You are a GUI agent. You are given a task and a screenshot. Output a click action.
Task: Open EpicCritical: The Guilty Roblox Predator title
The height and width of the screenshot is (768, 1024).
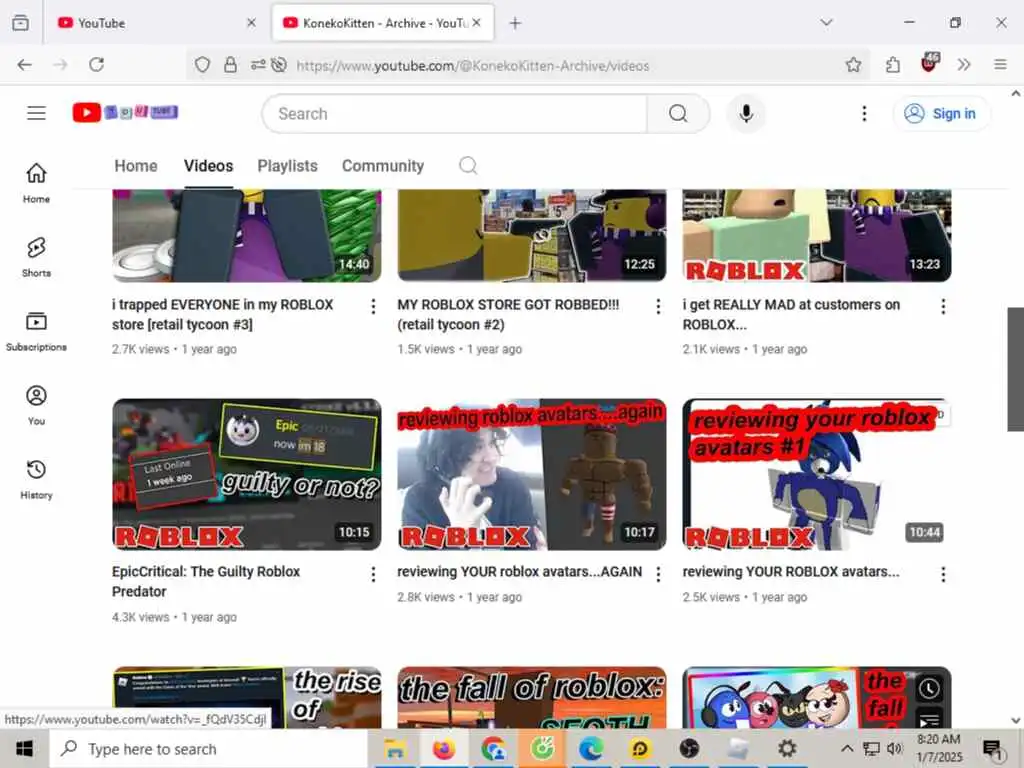click(x=206, y=581)
